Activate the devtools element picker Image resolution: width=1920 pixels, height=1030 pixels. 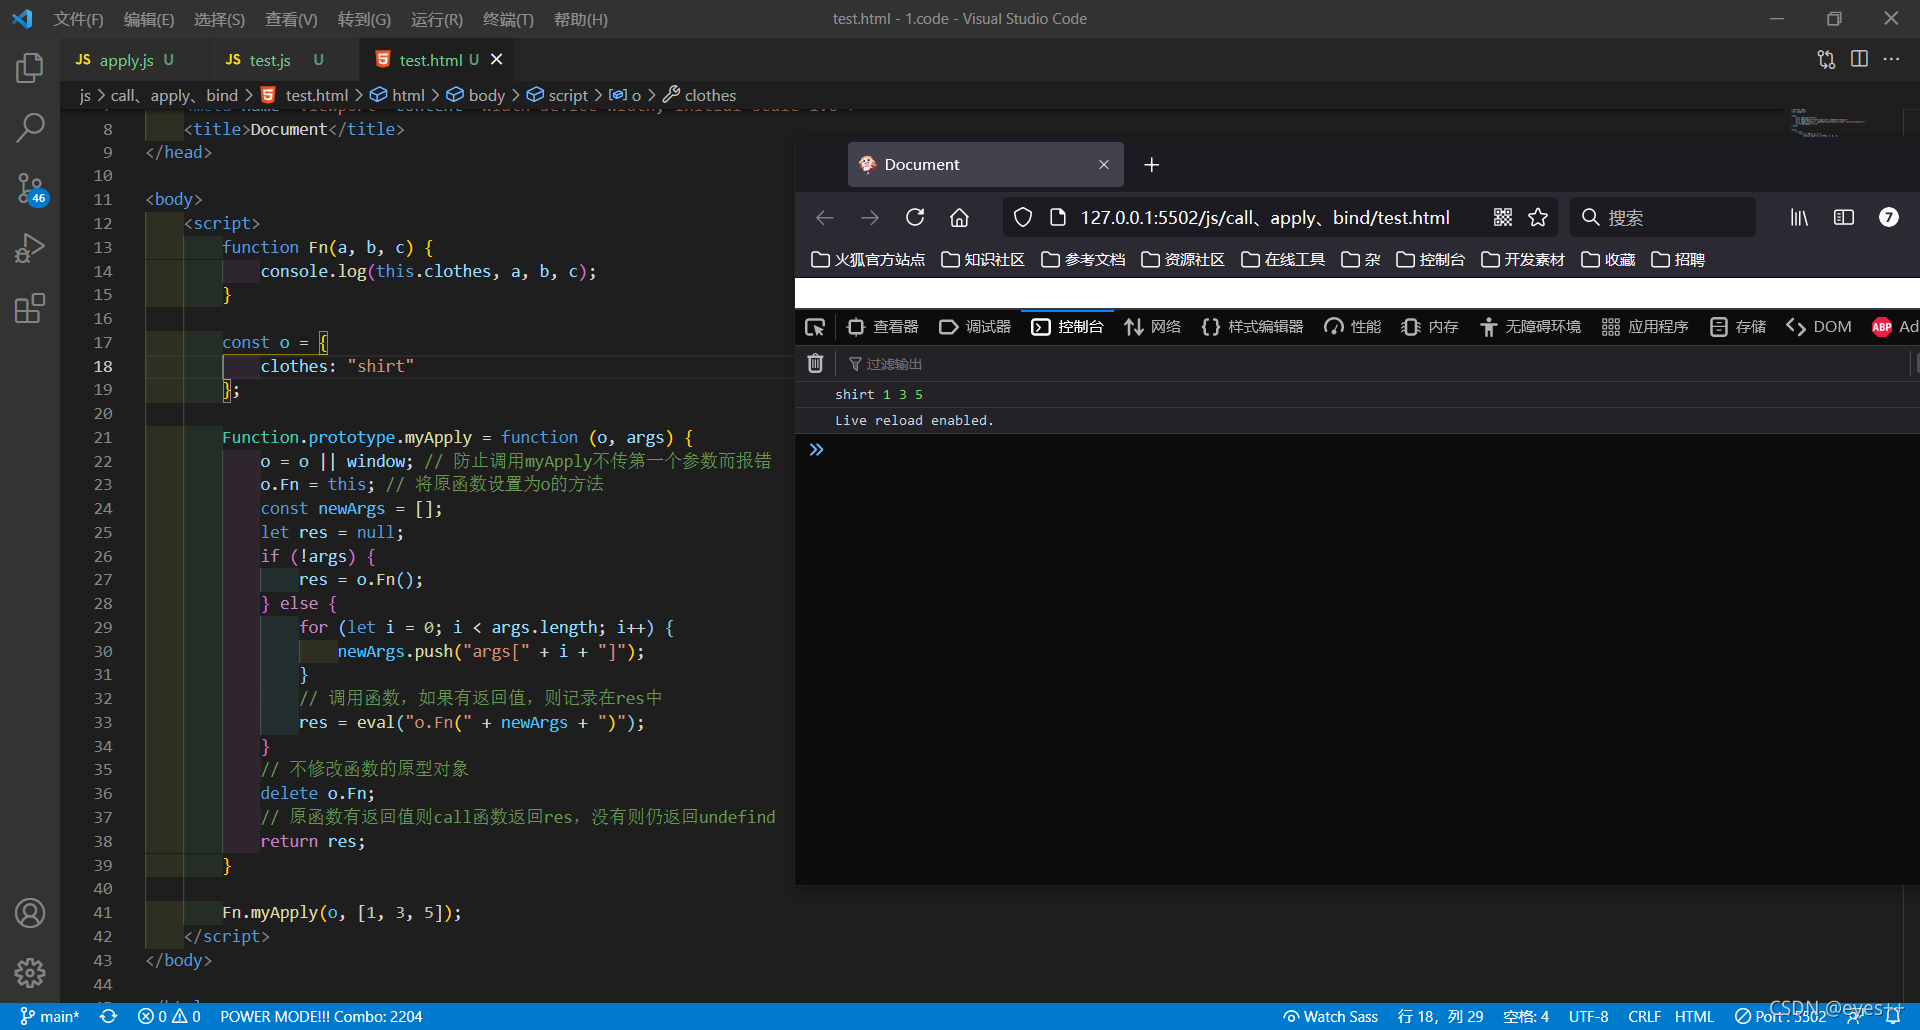point(815,327)
